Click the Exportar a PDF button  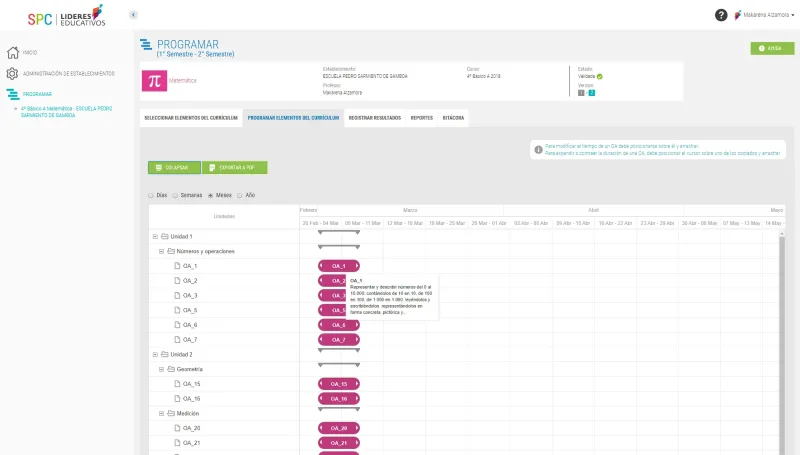[235, 168]
